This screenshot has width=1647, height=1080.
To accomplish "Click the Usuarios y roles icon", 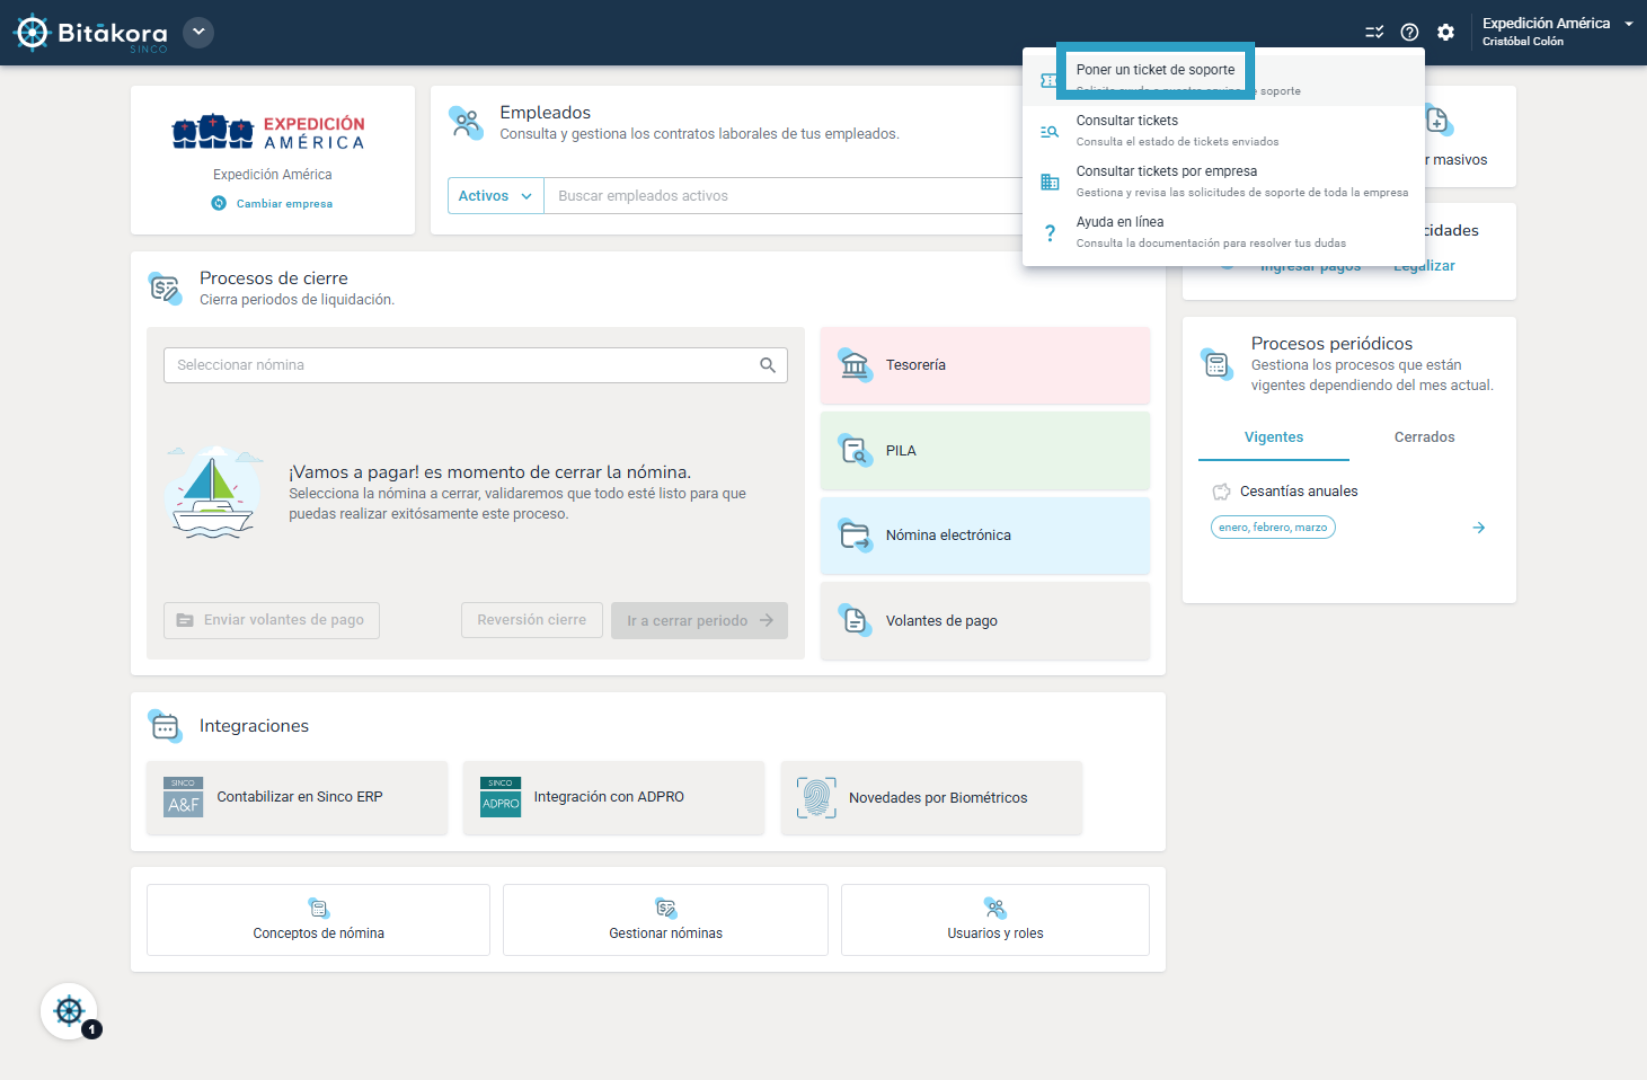I will pyautogui.click(x=995, y=908).
